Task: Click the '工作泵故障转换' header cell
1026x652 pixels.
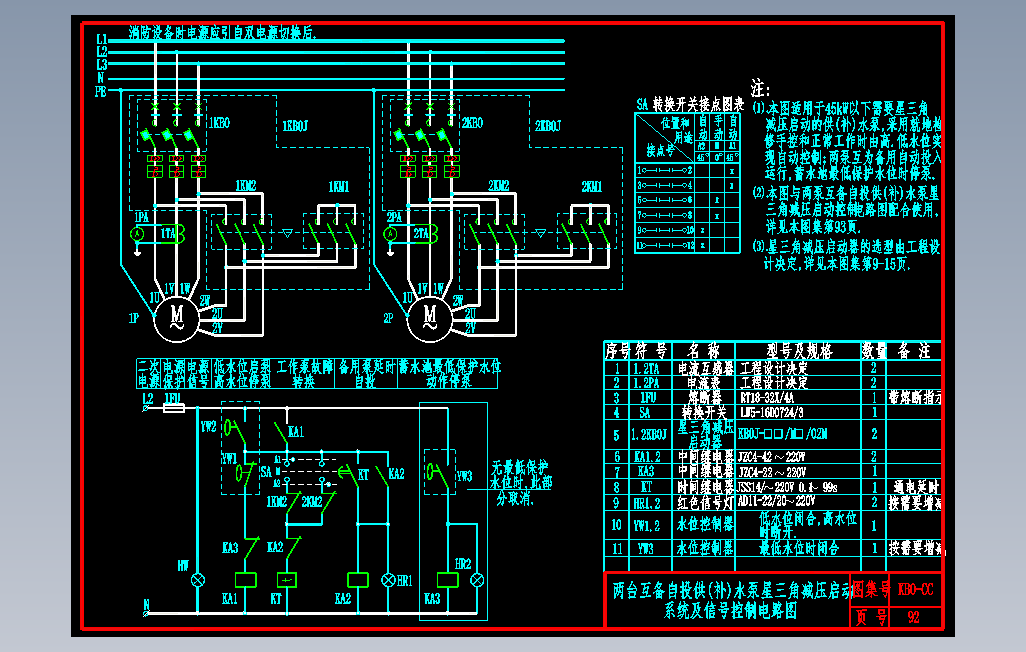Action: [304, 374]
